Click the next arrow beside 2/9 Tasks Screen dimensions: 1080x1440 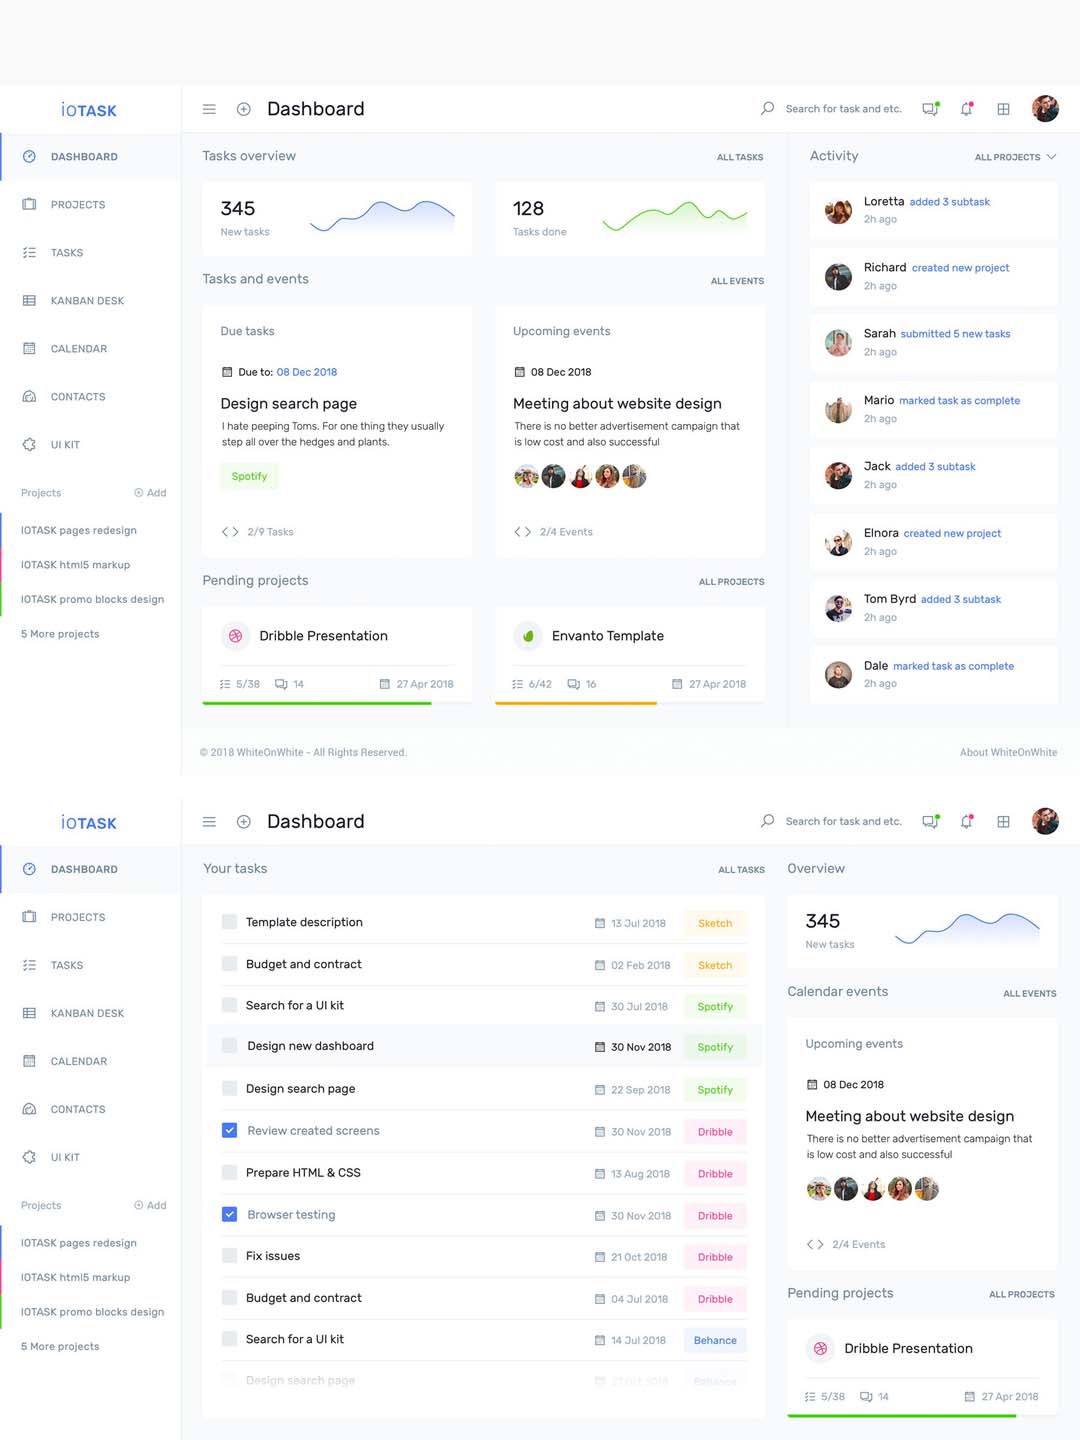tap(235, 532)
